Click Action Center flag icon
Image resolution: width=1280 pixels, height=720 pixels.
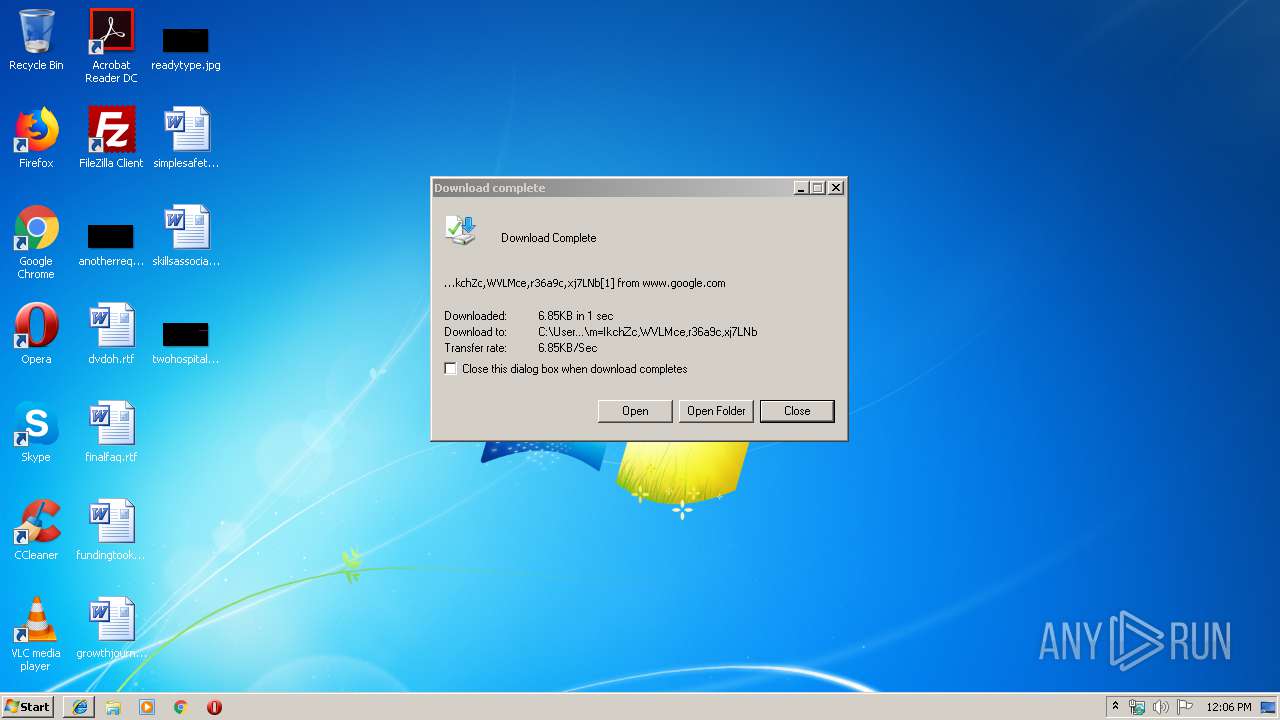point(1185,707)
